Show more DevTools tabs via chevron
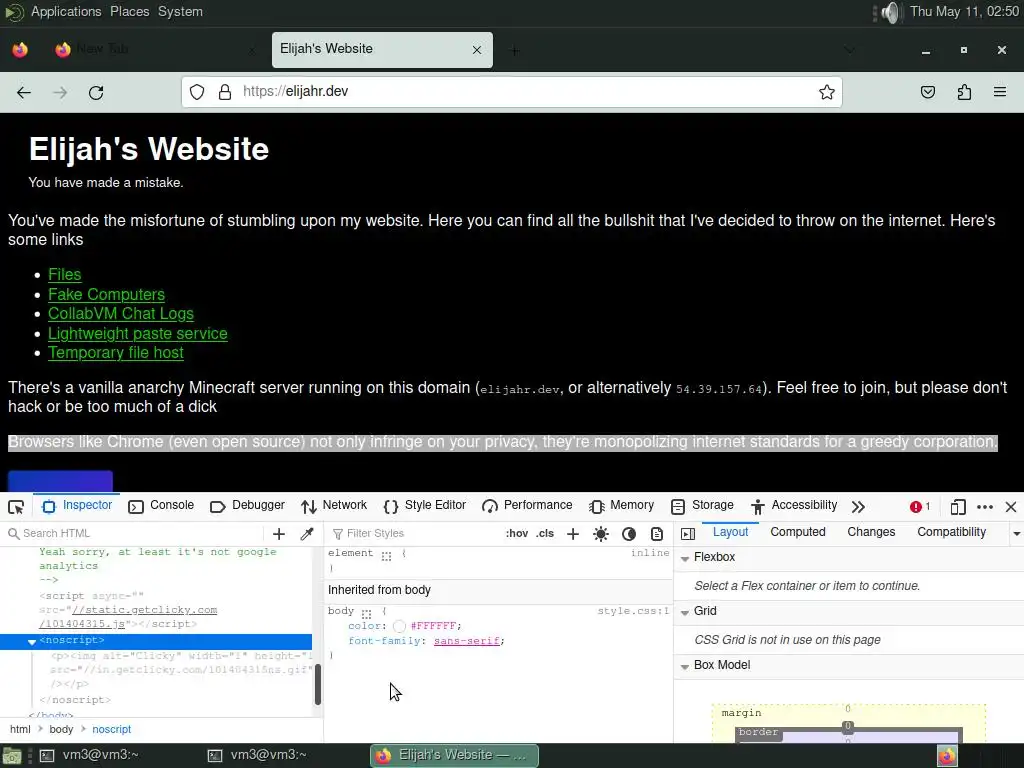The width and height of the screenshot is (1024, 768). point(858,507)
